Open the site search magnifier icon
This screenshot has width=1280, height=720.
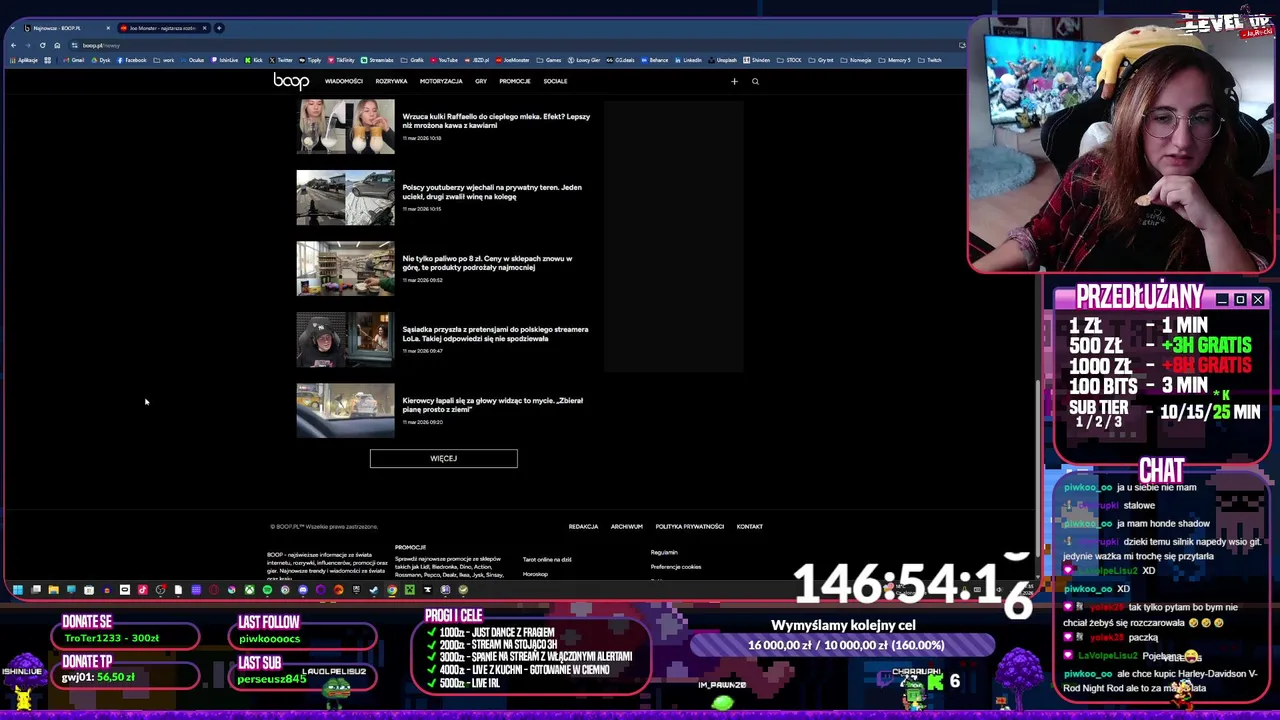coord(755,81)
